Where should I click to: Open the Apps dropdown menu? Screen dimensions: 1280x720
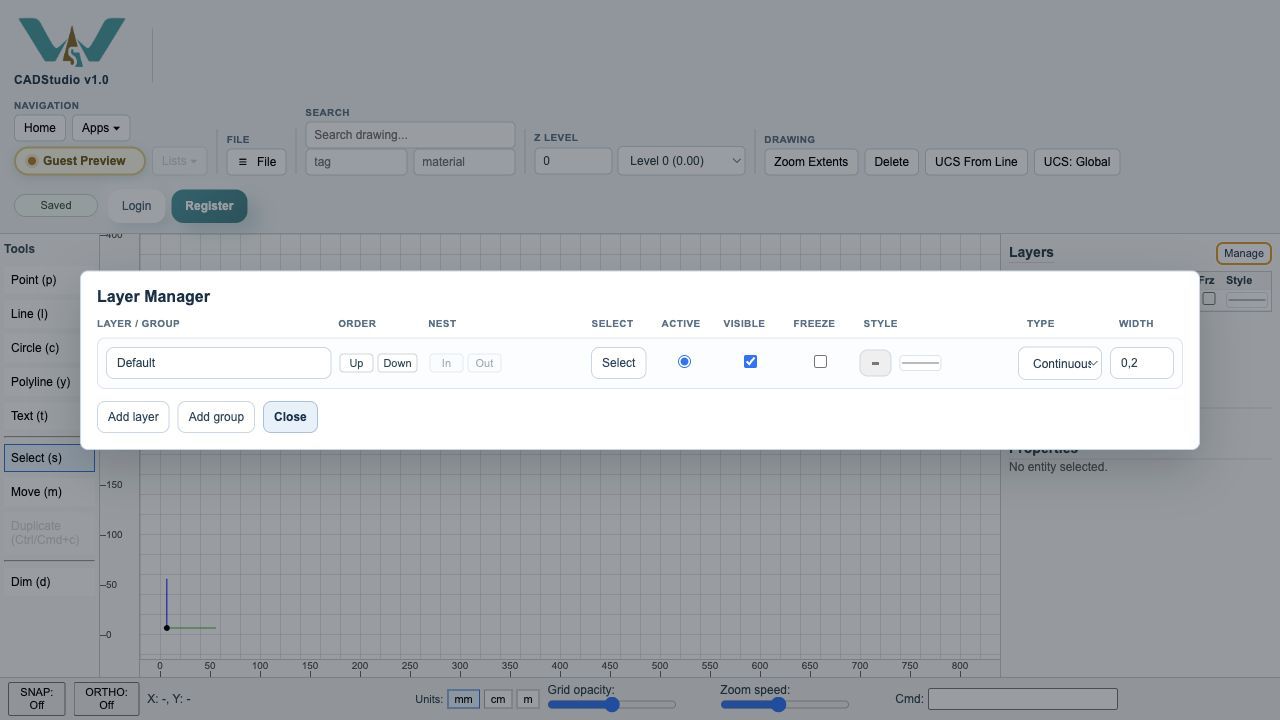(x=100, y=128)
